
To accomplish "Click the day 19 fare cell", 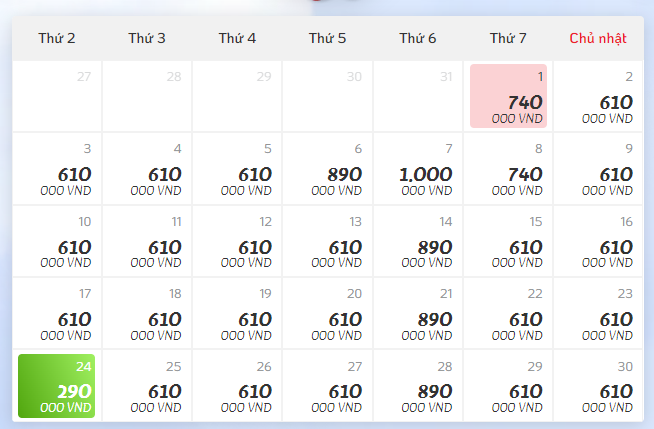I will tap(238, 313).
